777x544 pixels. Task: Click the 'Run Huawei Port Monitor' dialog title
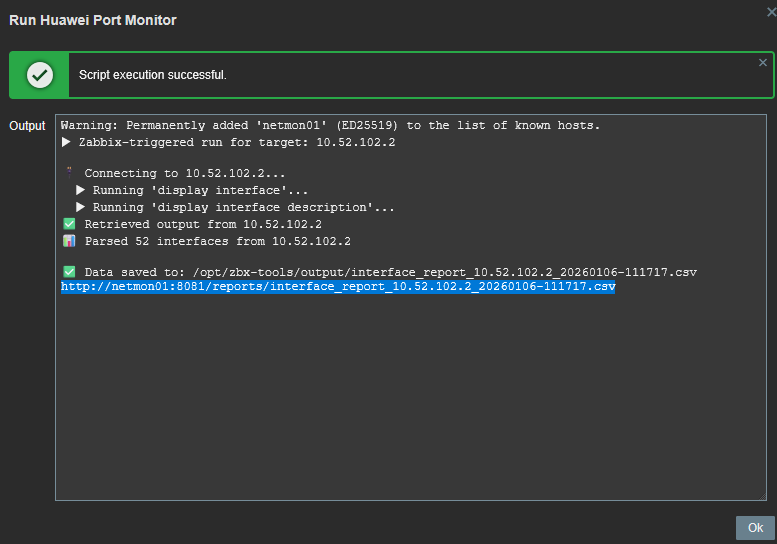(x=93, y=20)
